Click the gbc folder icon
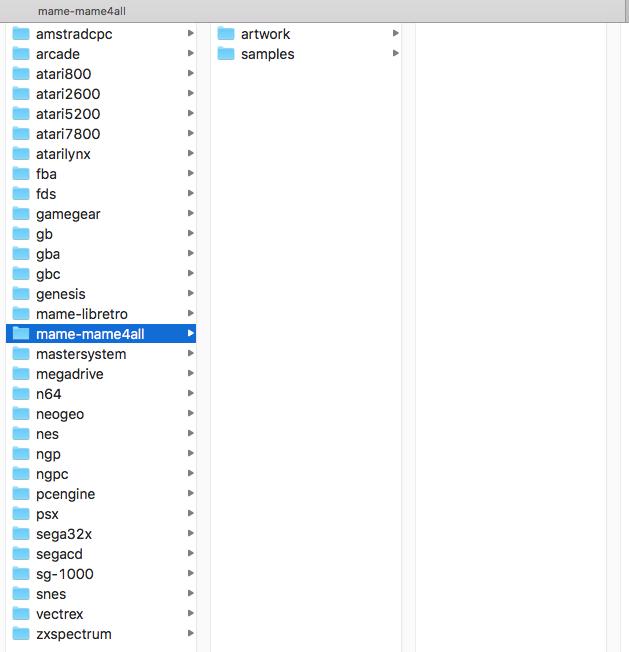 pyautogui.click(x=21, y=274)
